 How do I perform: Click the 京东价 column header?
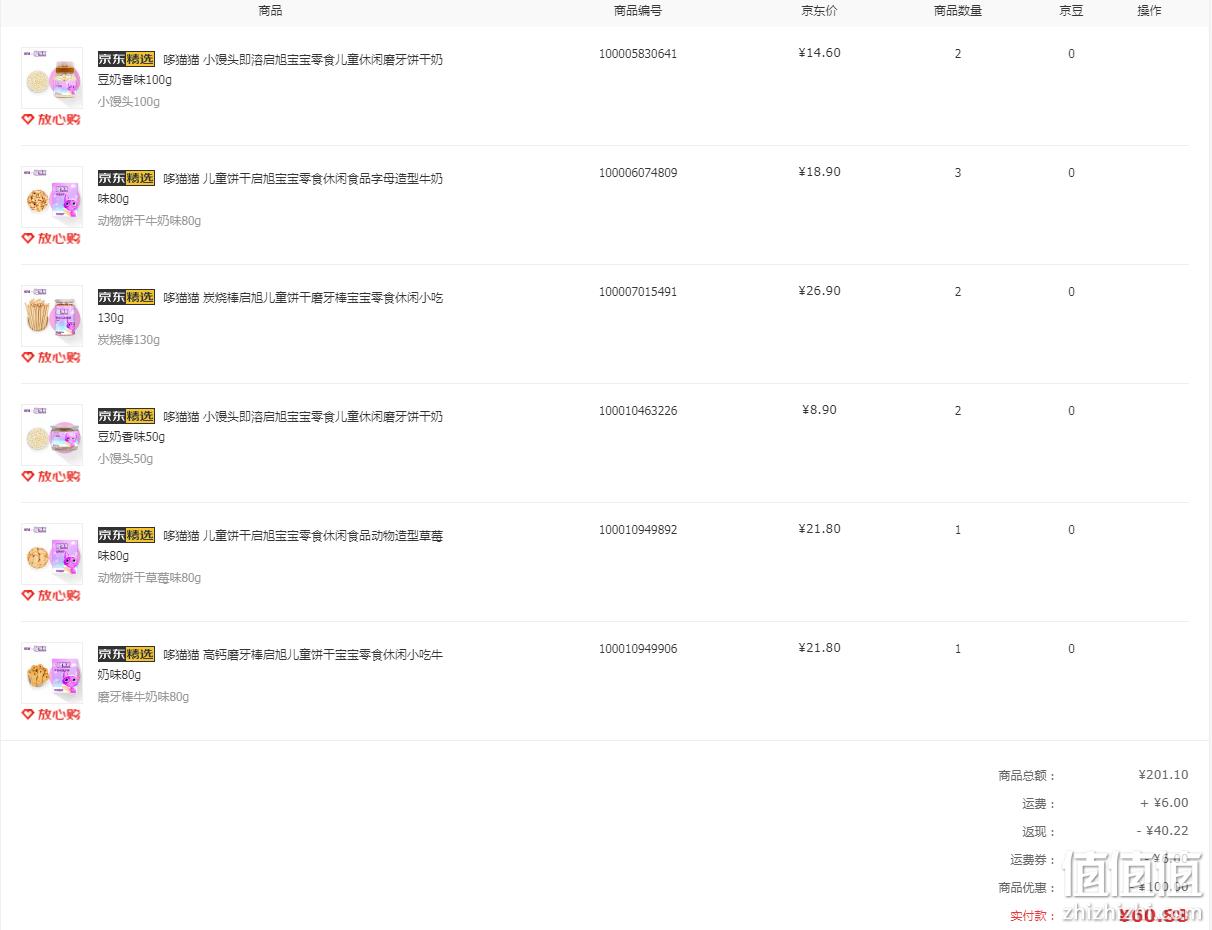[x=819, y=11]
